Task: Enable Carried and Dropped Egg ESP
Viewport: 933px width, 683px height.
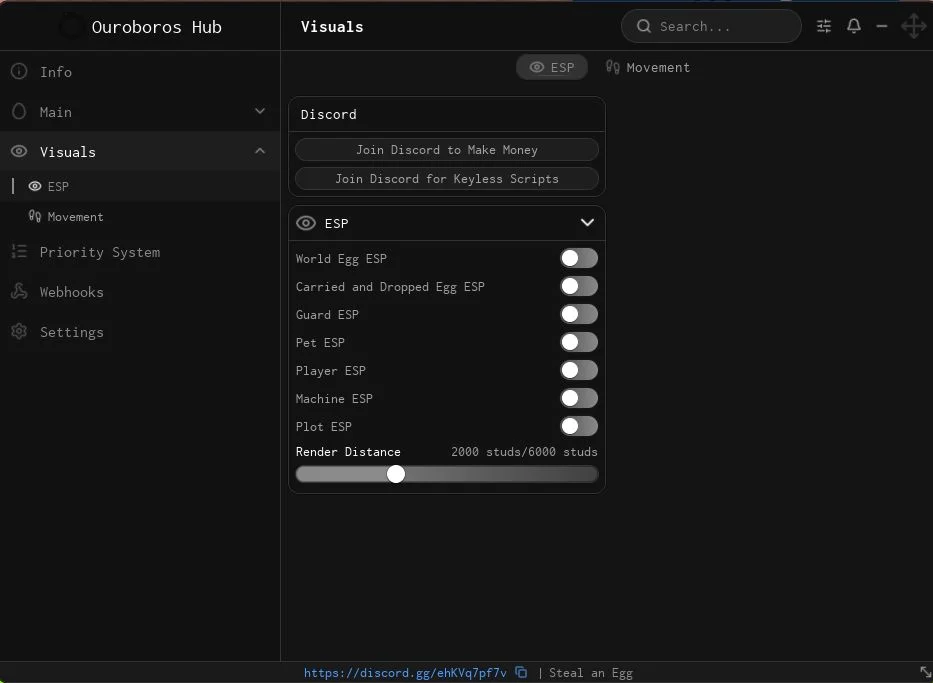Action: click(x=579, y=286)
